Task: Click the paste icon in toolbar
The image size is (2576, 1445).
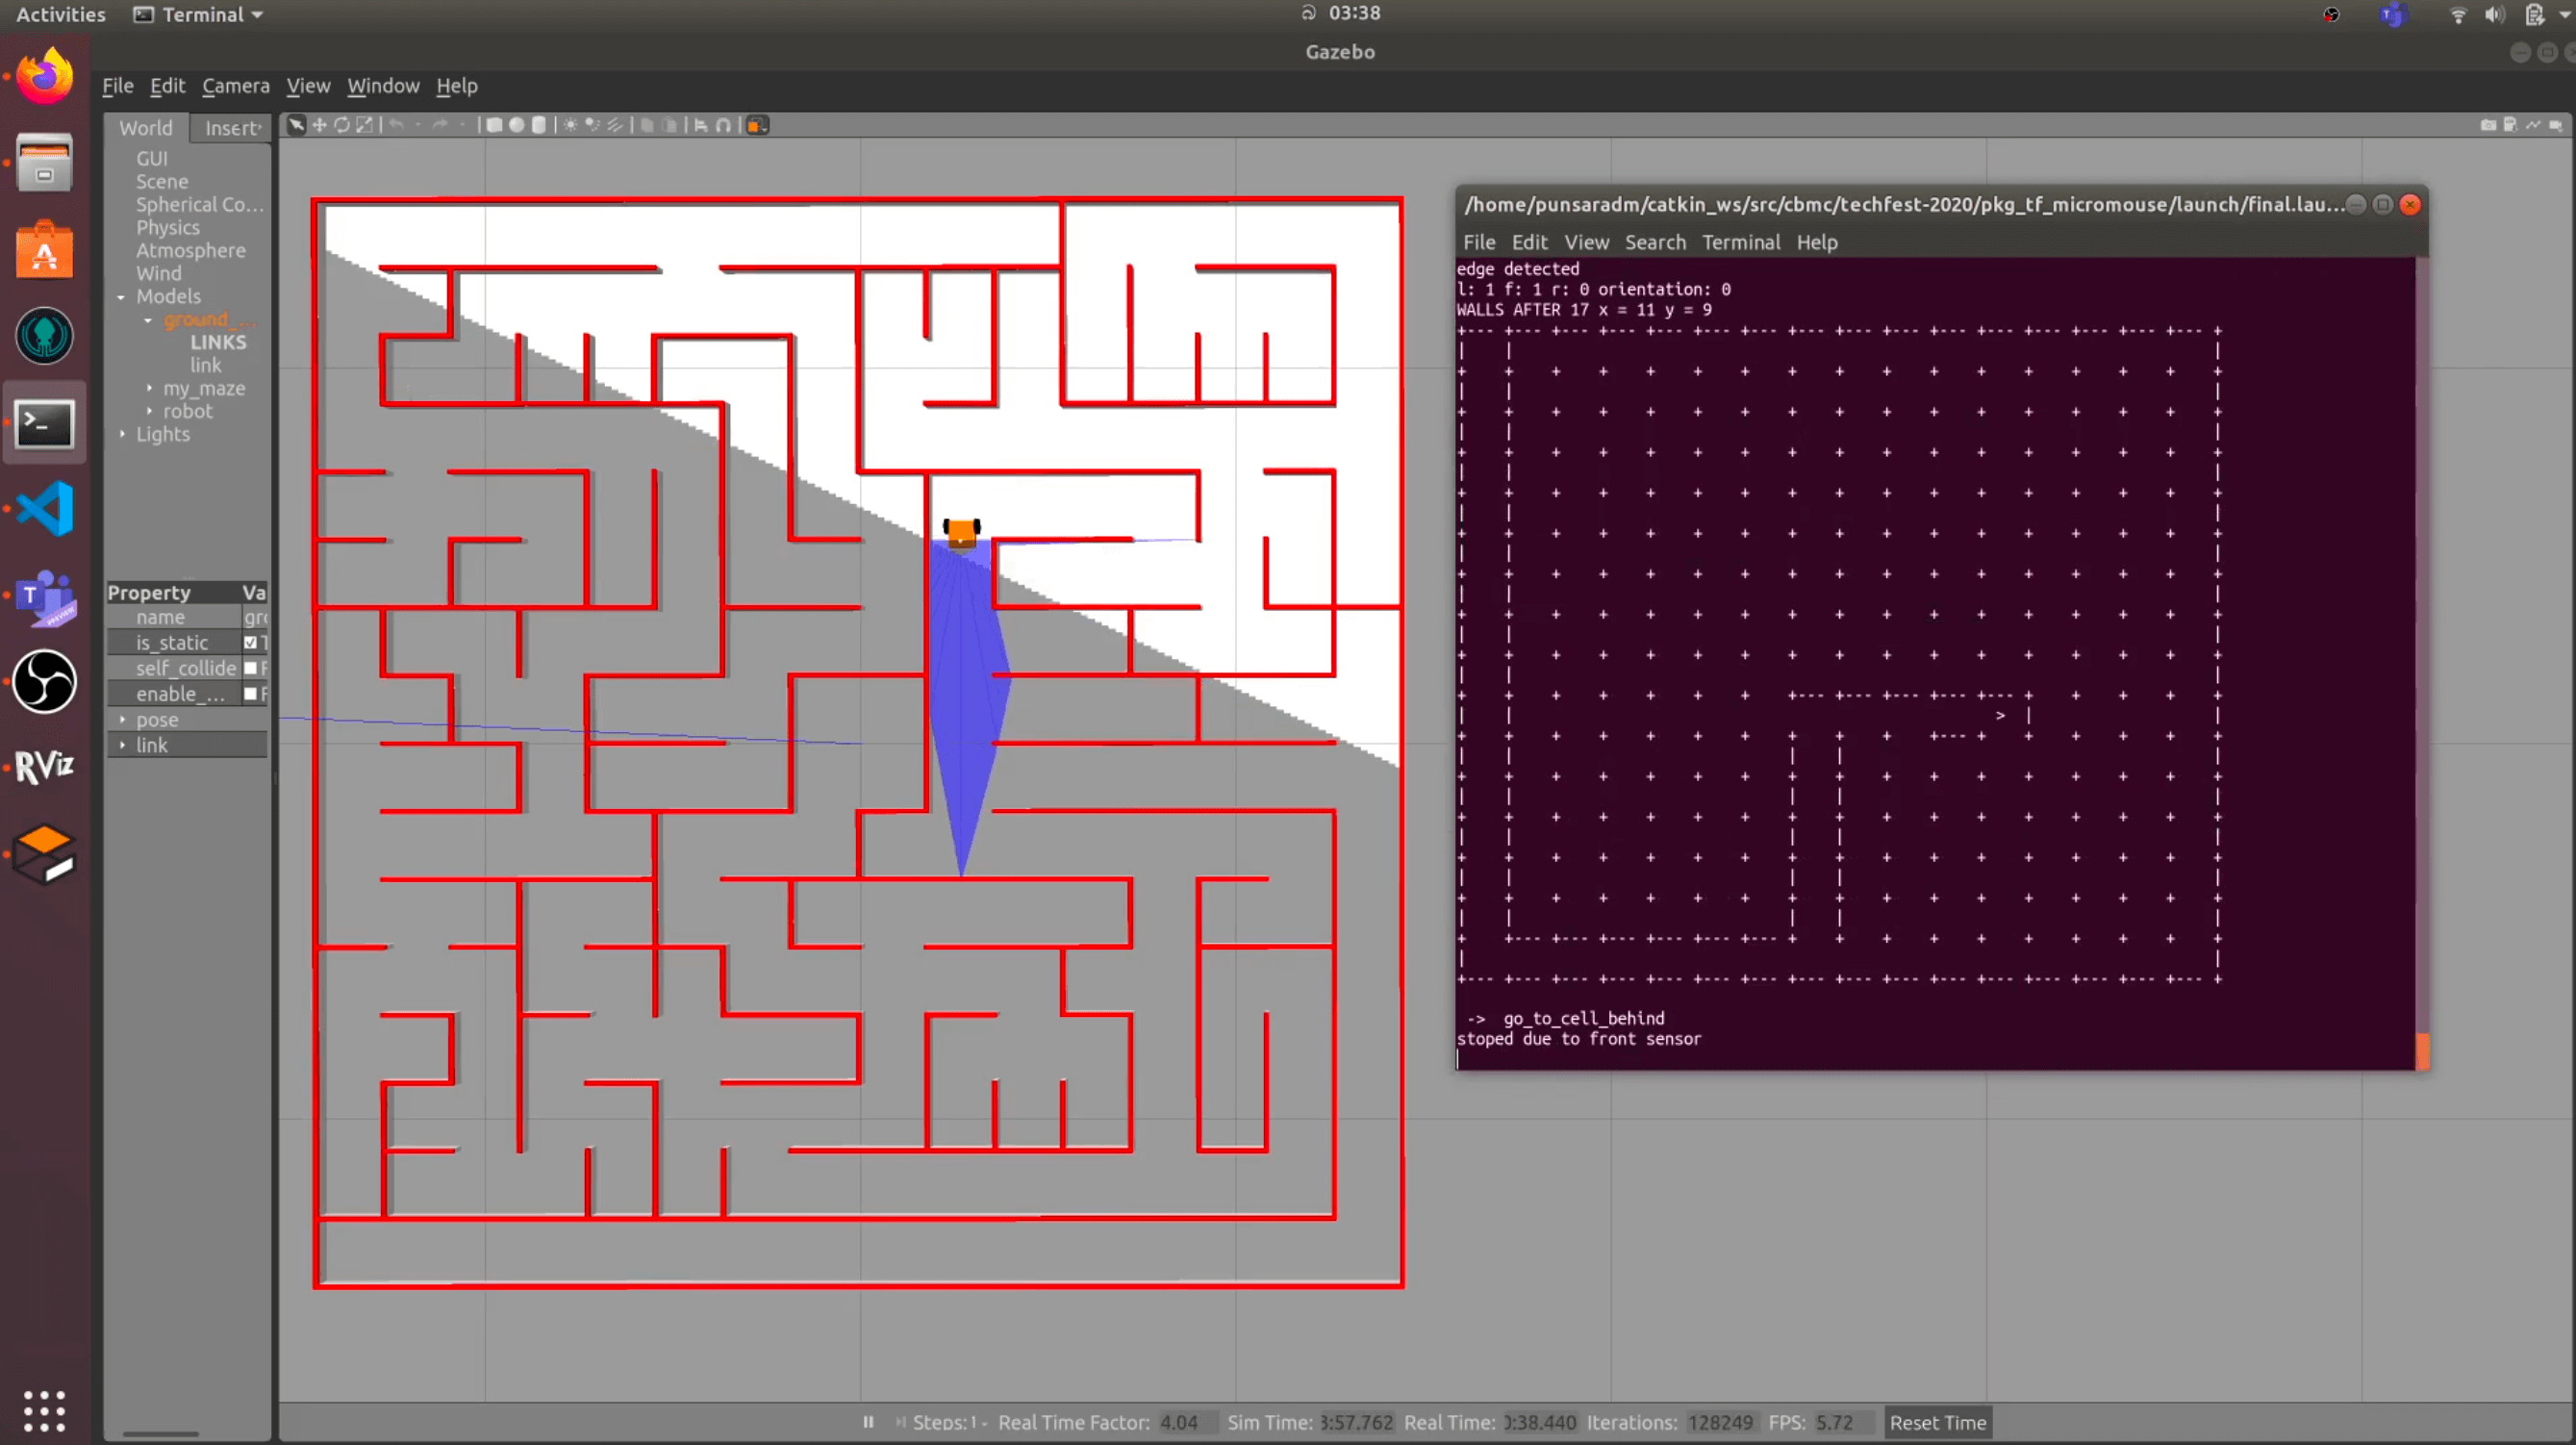Action: [x=670, y=125]
